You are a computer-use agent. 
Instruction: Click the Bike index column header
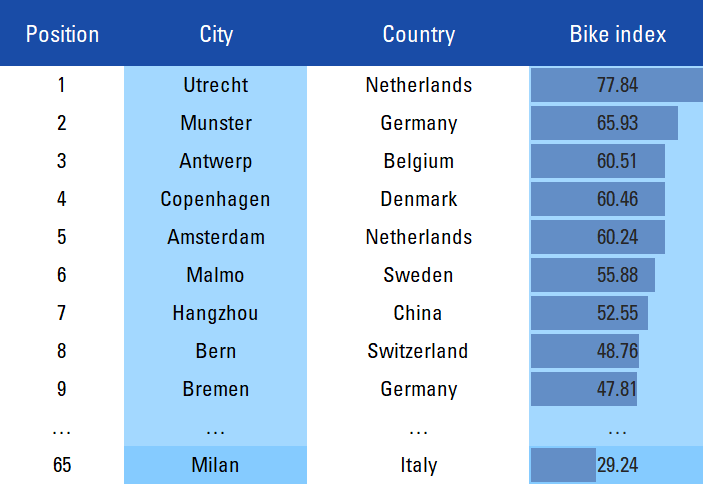click(618, 34)
